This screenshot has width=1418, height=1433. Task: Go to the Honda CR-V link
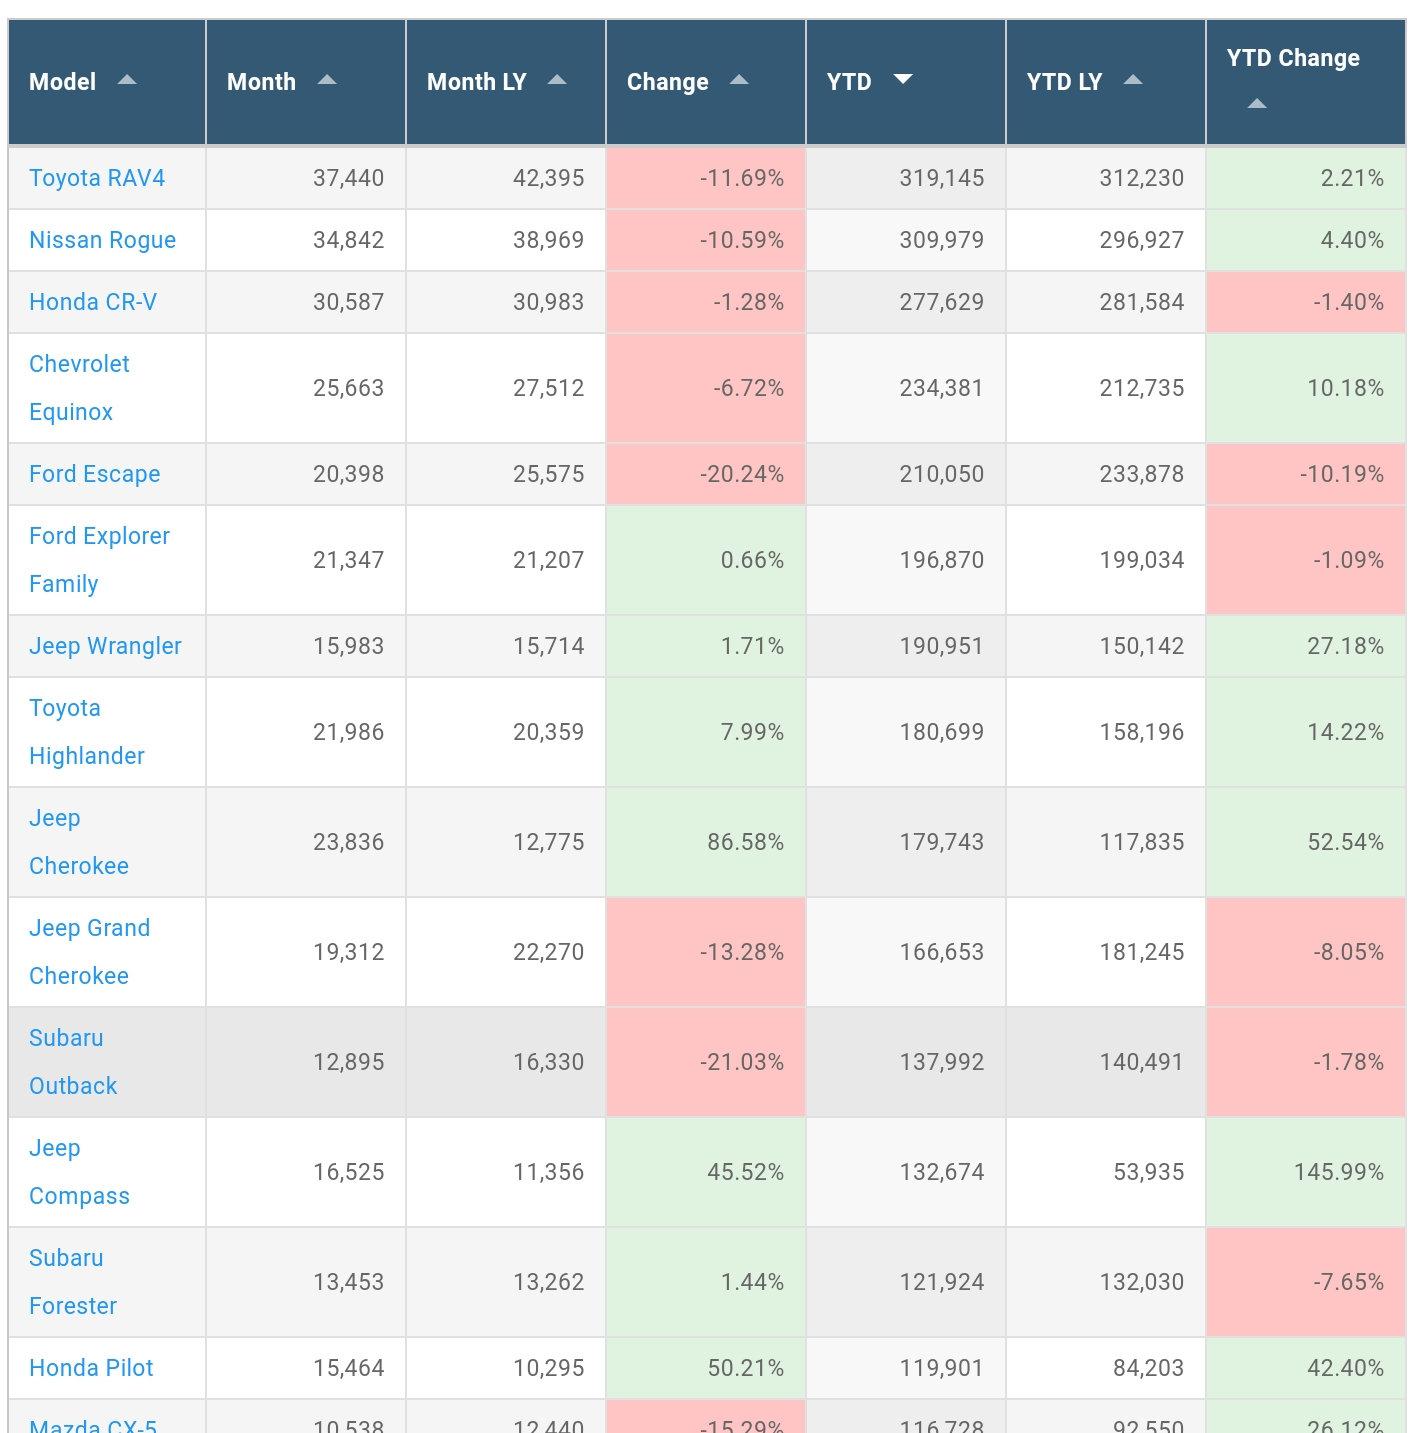(x=93, y=302)
